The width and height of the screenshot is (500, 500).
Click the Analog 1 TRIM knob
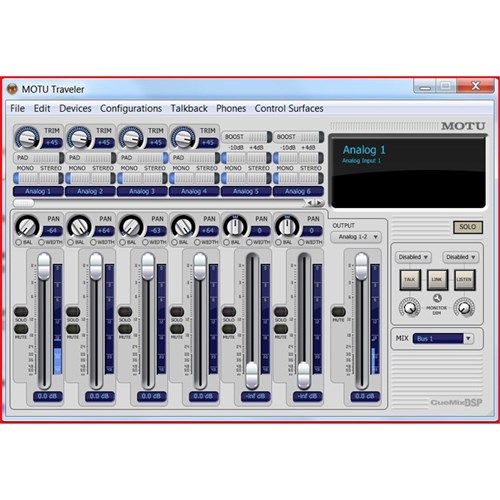pyautogui.click(x=27, y=137)
